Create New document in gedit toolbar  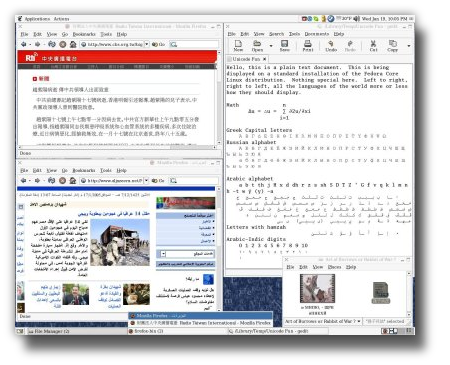(x=238, y=46)
